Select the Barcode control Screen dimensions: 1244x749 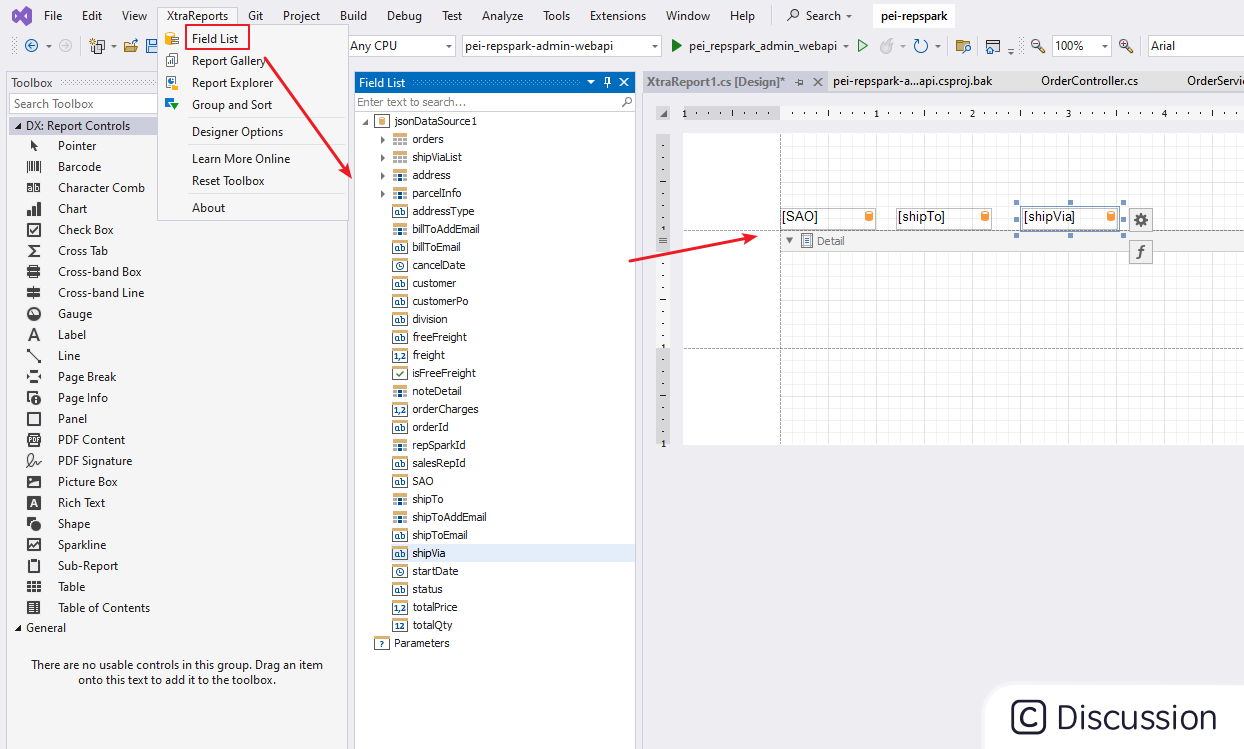coord(79,167)
